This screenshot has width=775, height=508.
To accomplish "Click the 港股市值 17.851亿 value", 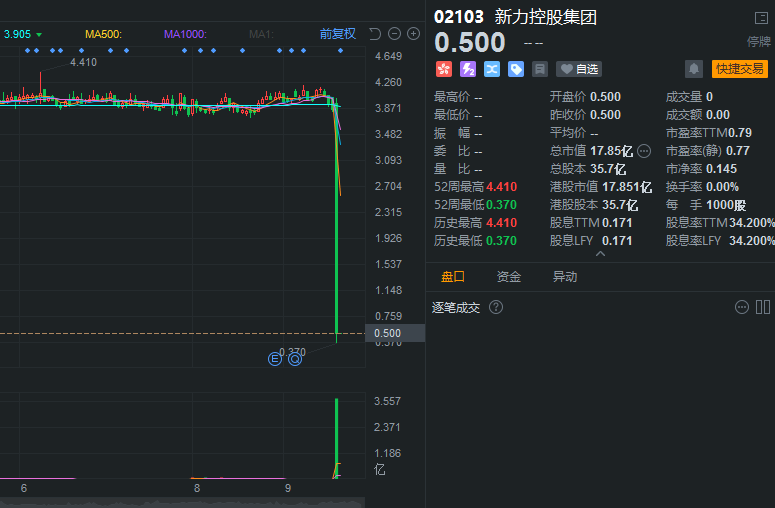I will coord(627,187).
